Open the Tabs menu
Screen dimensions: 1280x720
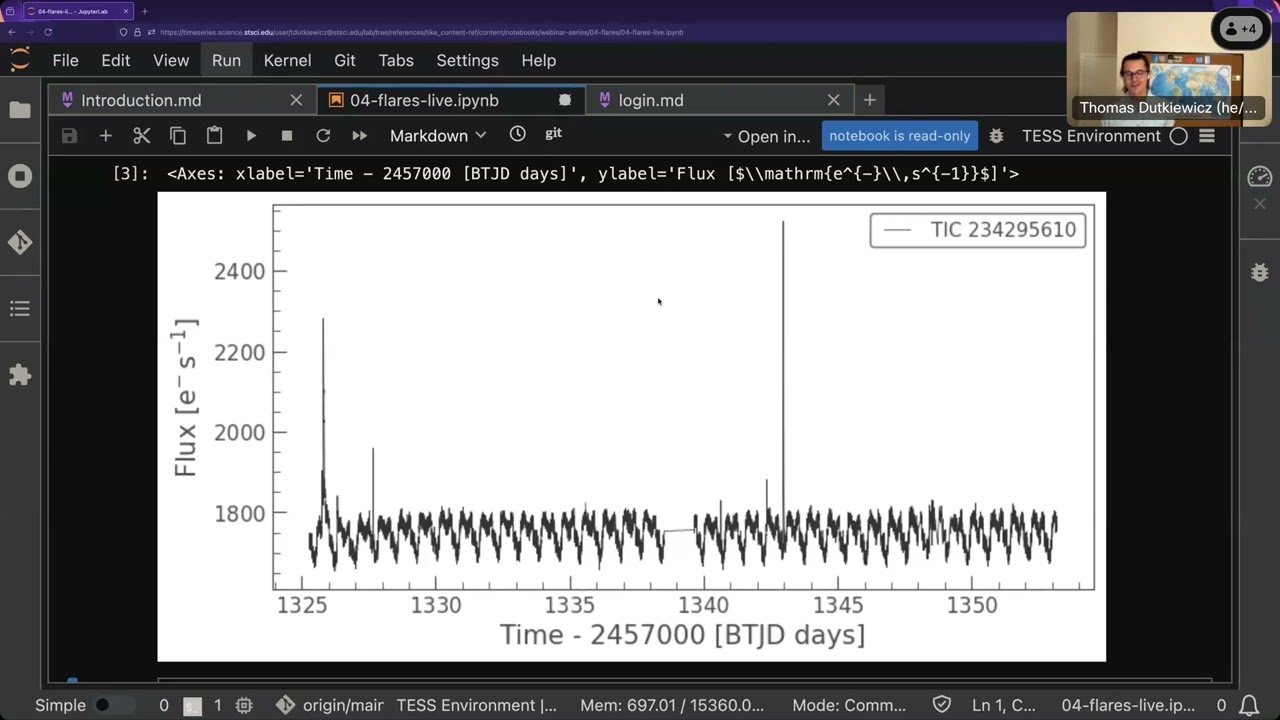[x=396, y=60]
